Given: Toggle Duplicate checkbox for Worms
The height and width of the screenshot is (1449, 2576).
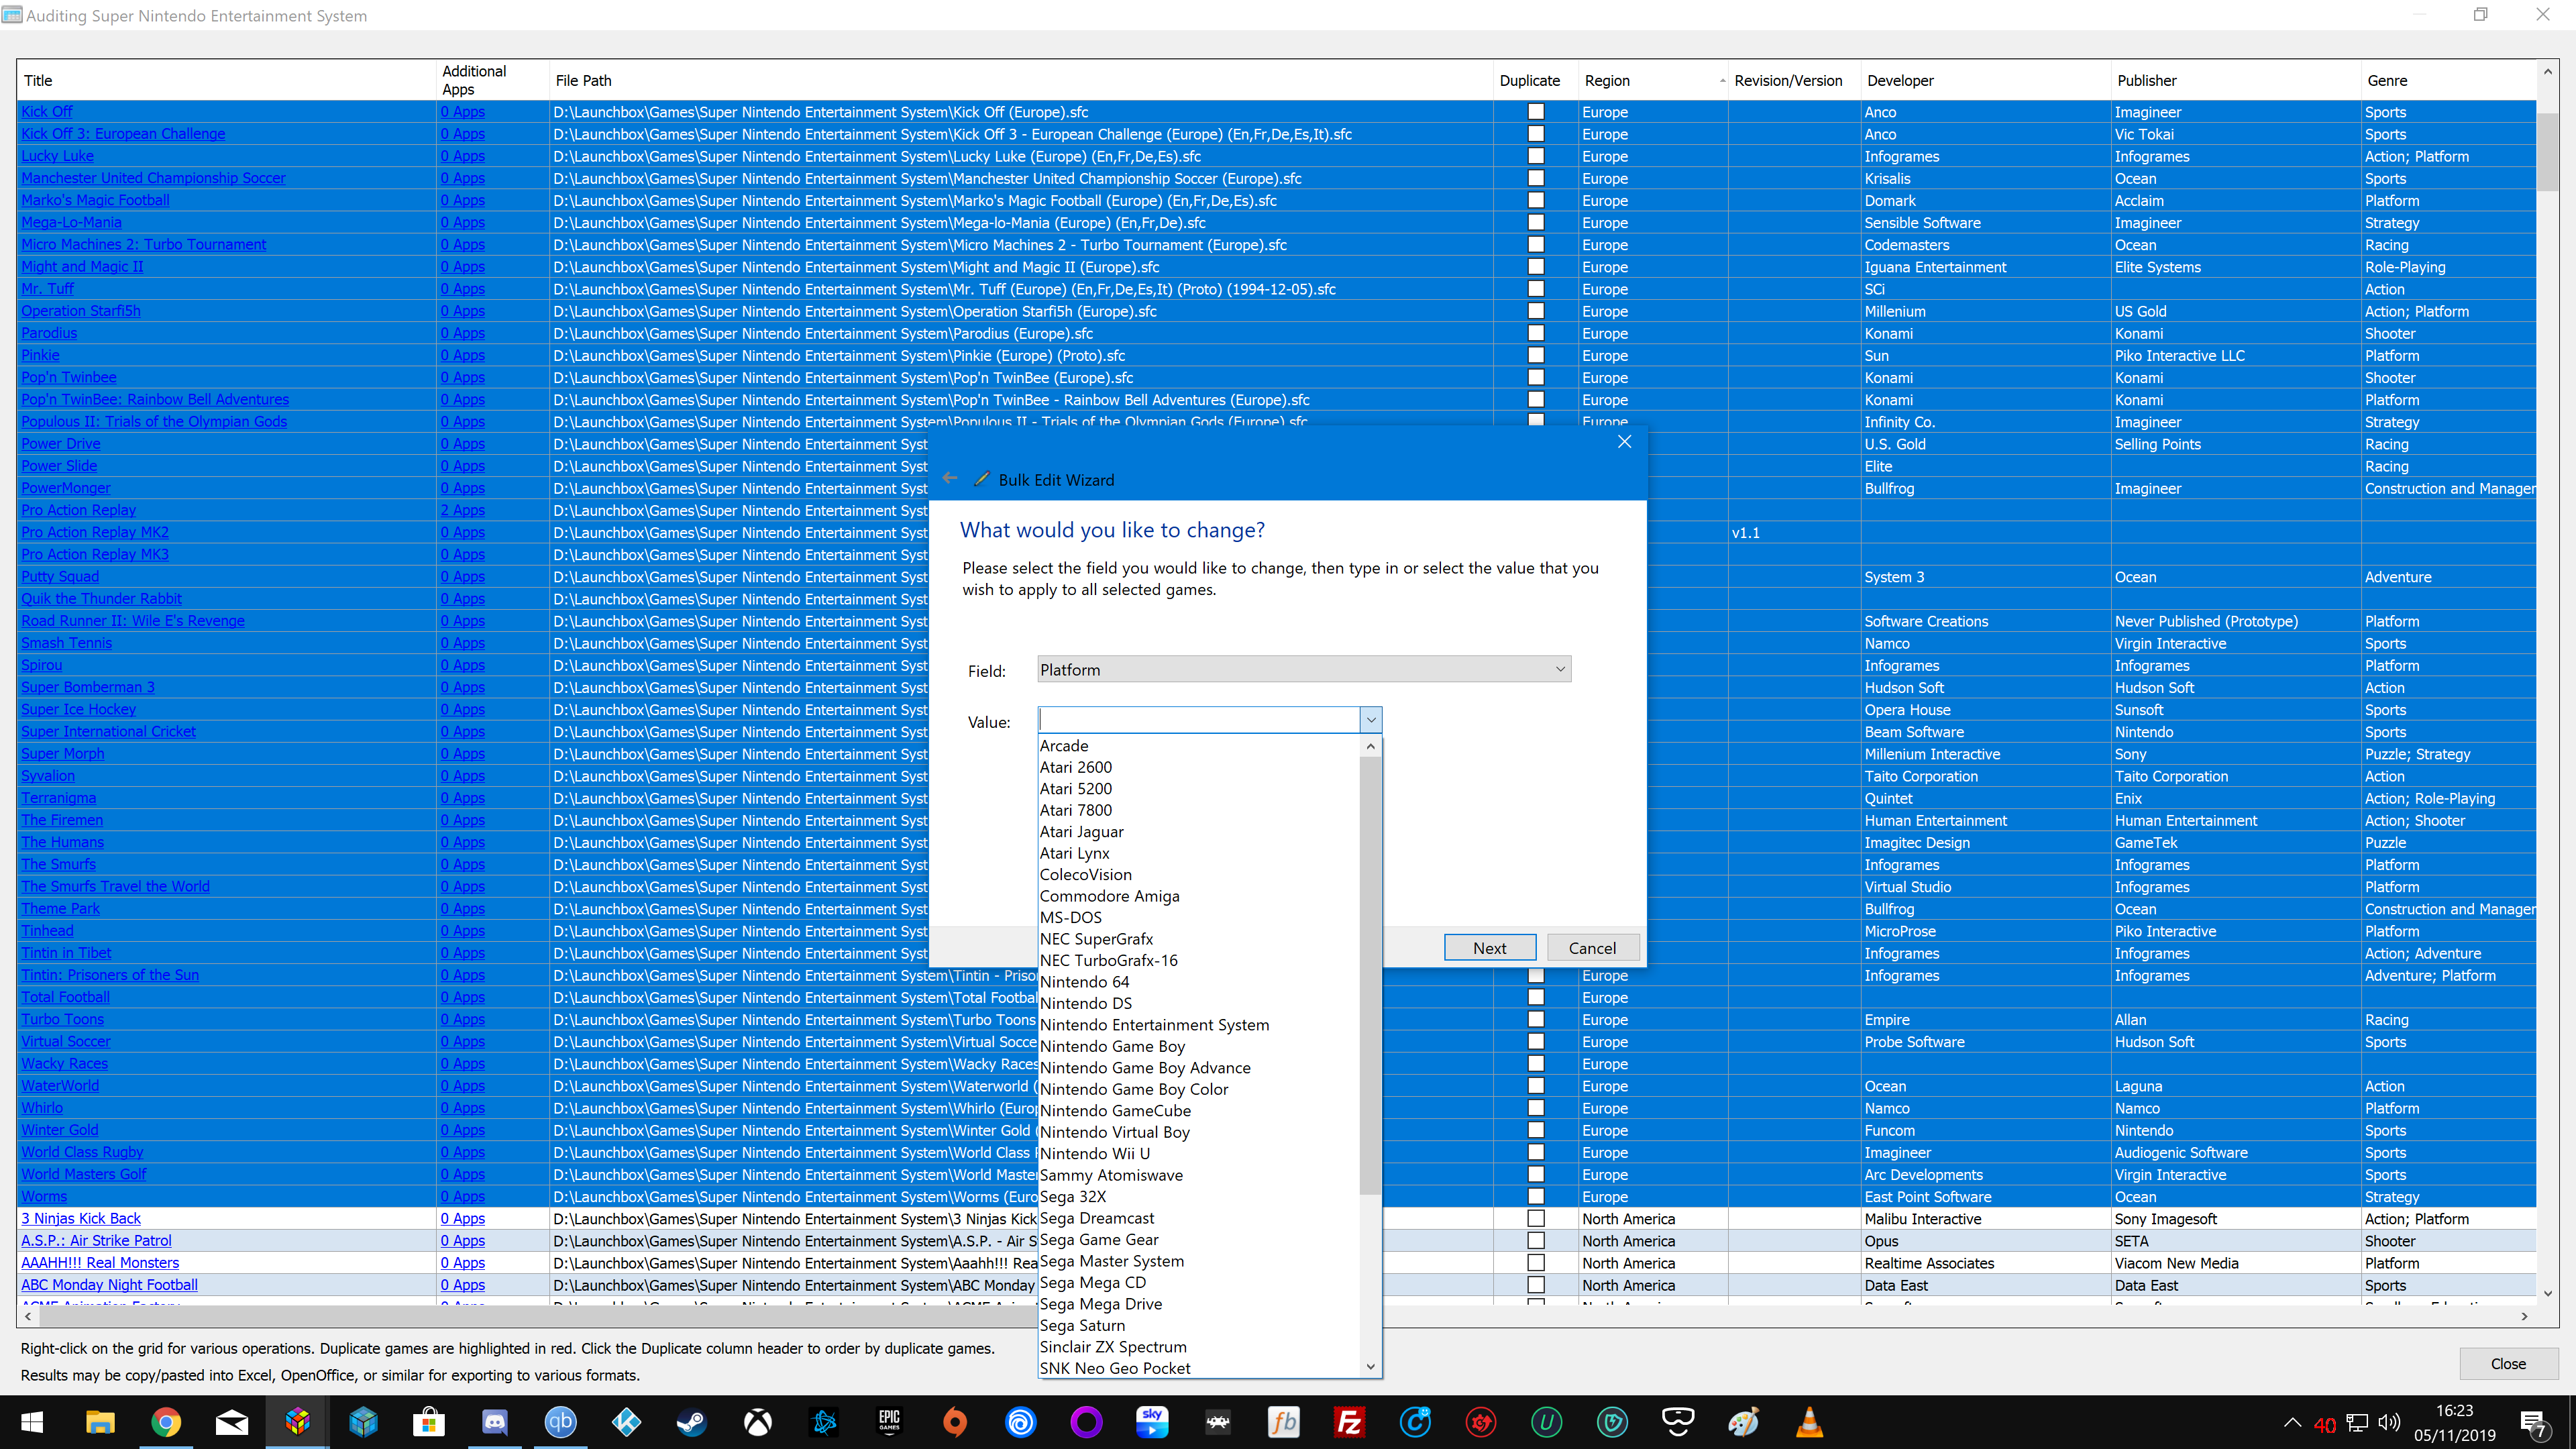Looking at the screenshot, I should (x=1536, y=1196).
